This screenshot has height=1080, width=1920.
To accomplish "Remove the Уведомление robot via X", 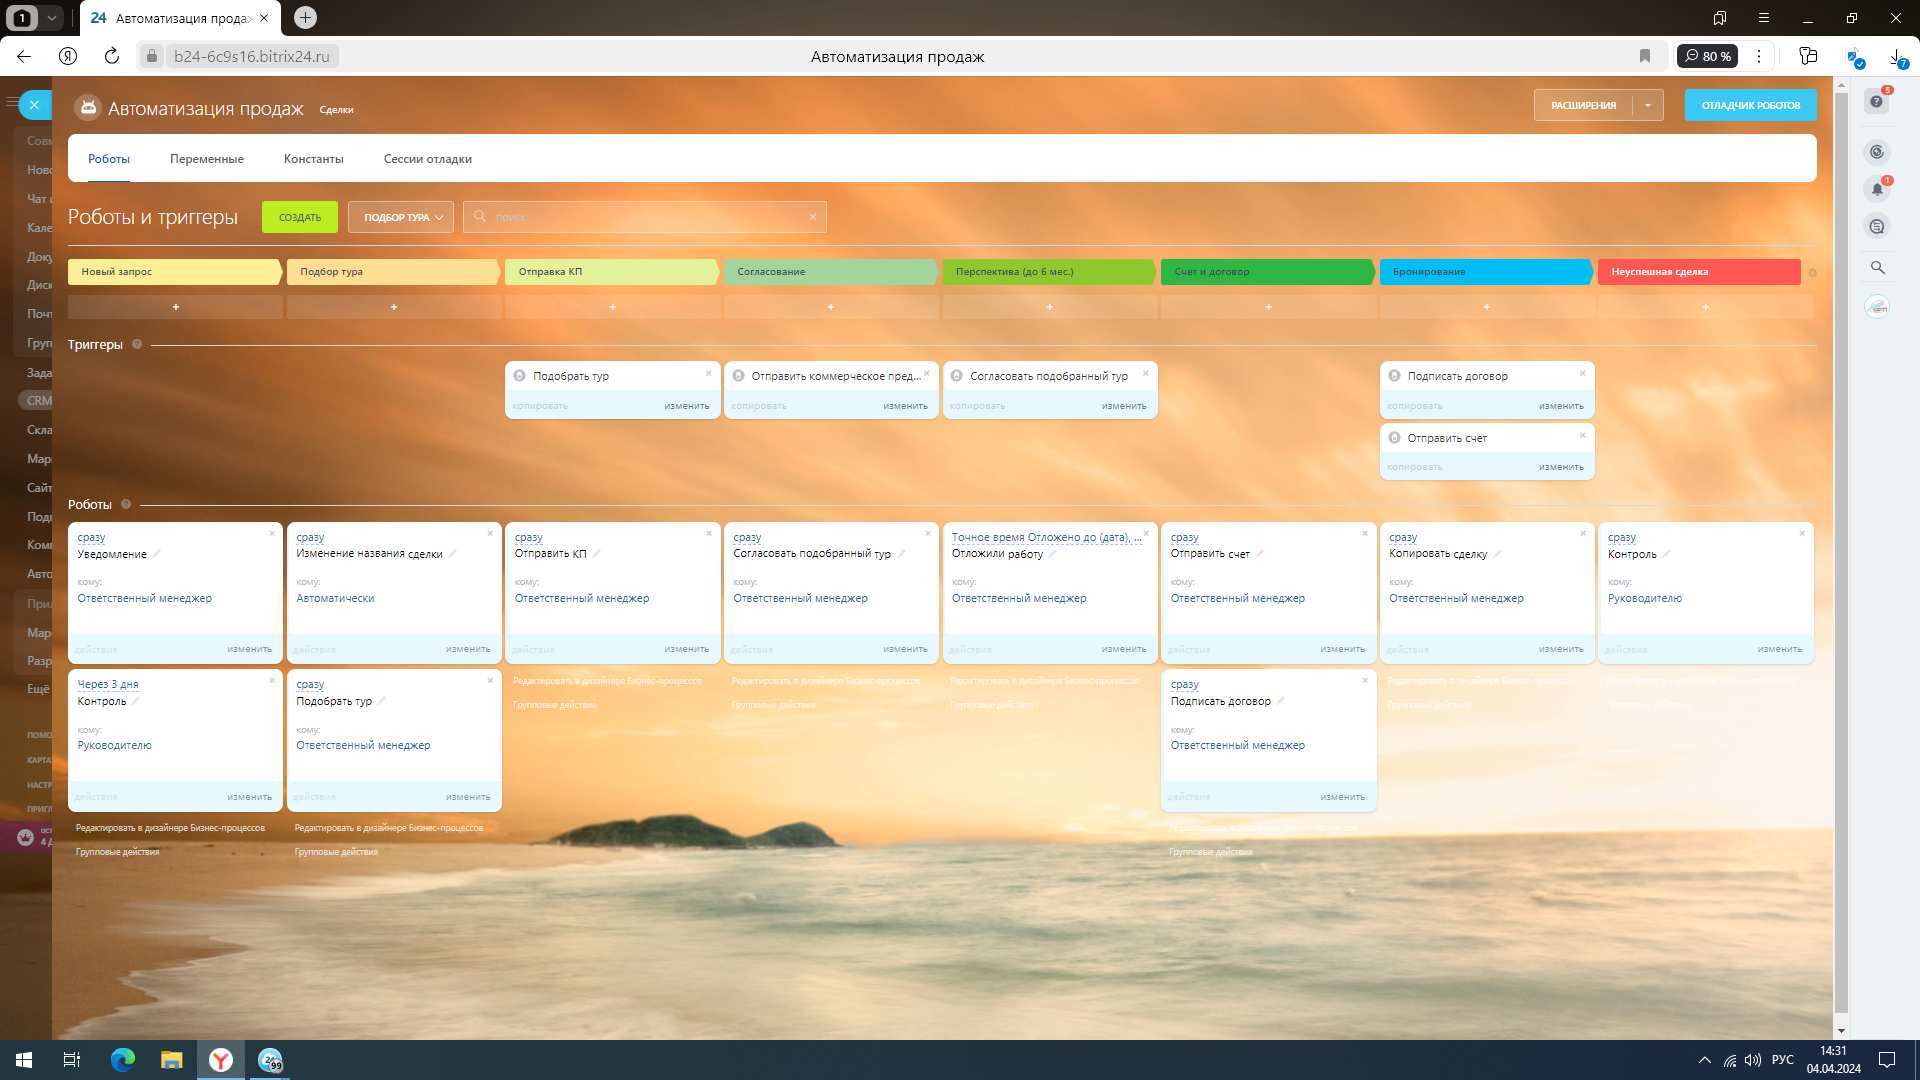I will tap(272, 534).
